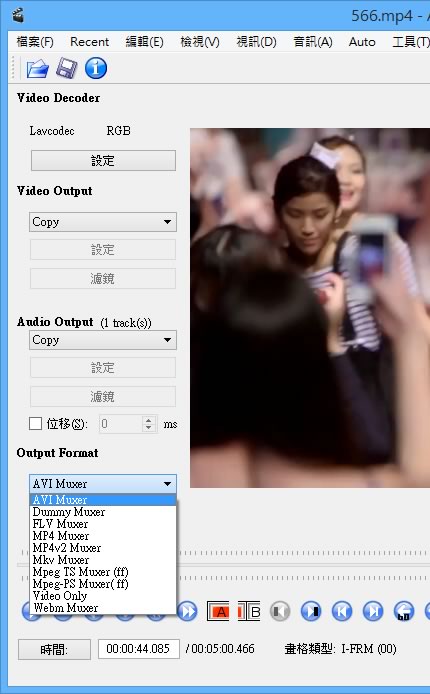The width and height of the screenshot is (430, 694).
Task: Open the file Information icon
Action: (x=96, y=69)
